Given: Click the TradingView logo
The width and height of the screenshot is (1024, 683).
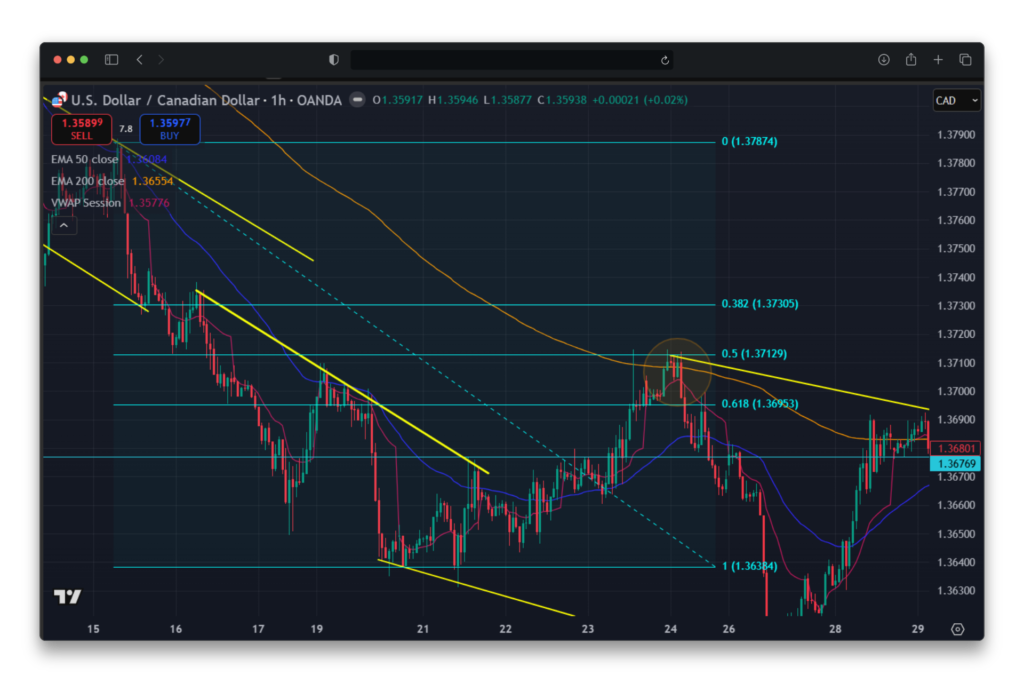Looking at the screenshot, I should coord(67,596).
